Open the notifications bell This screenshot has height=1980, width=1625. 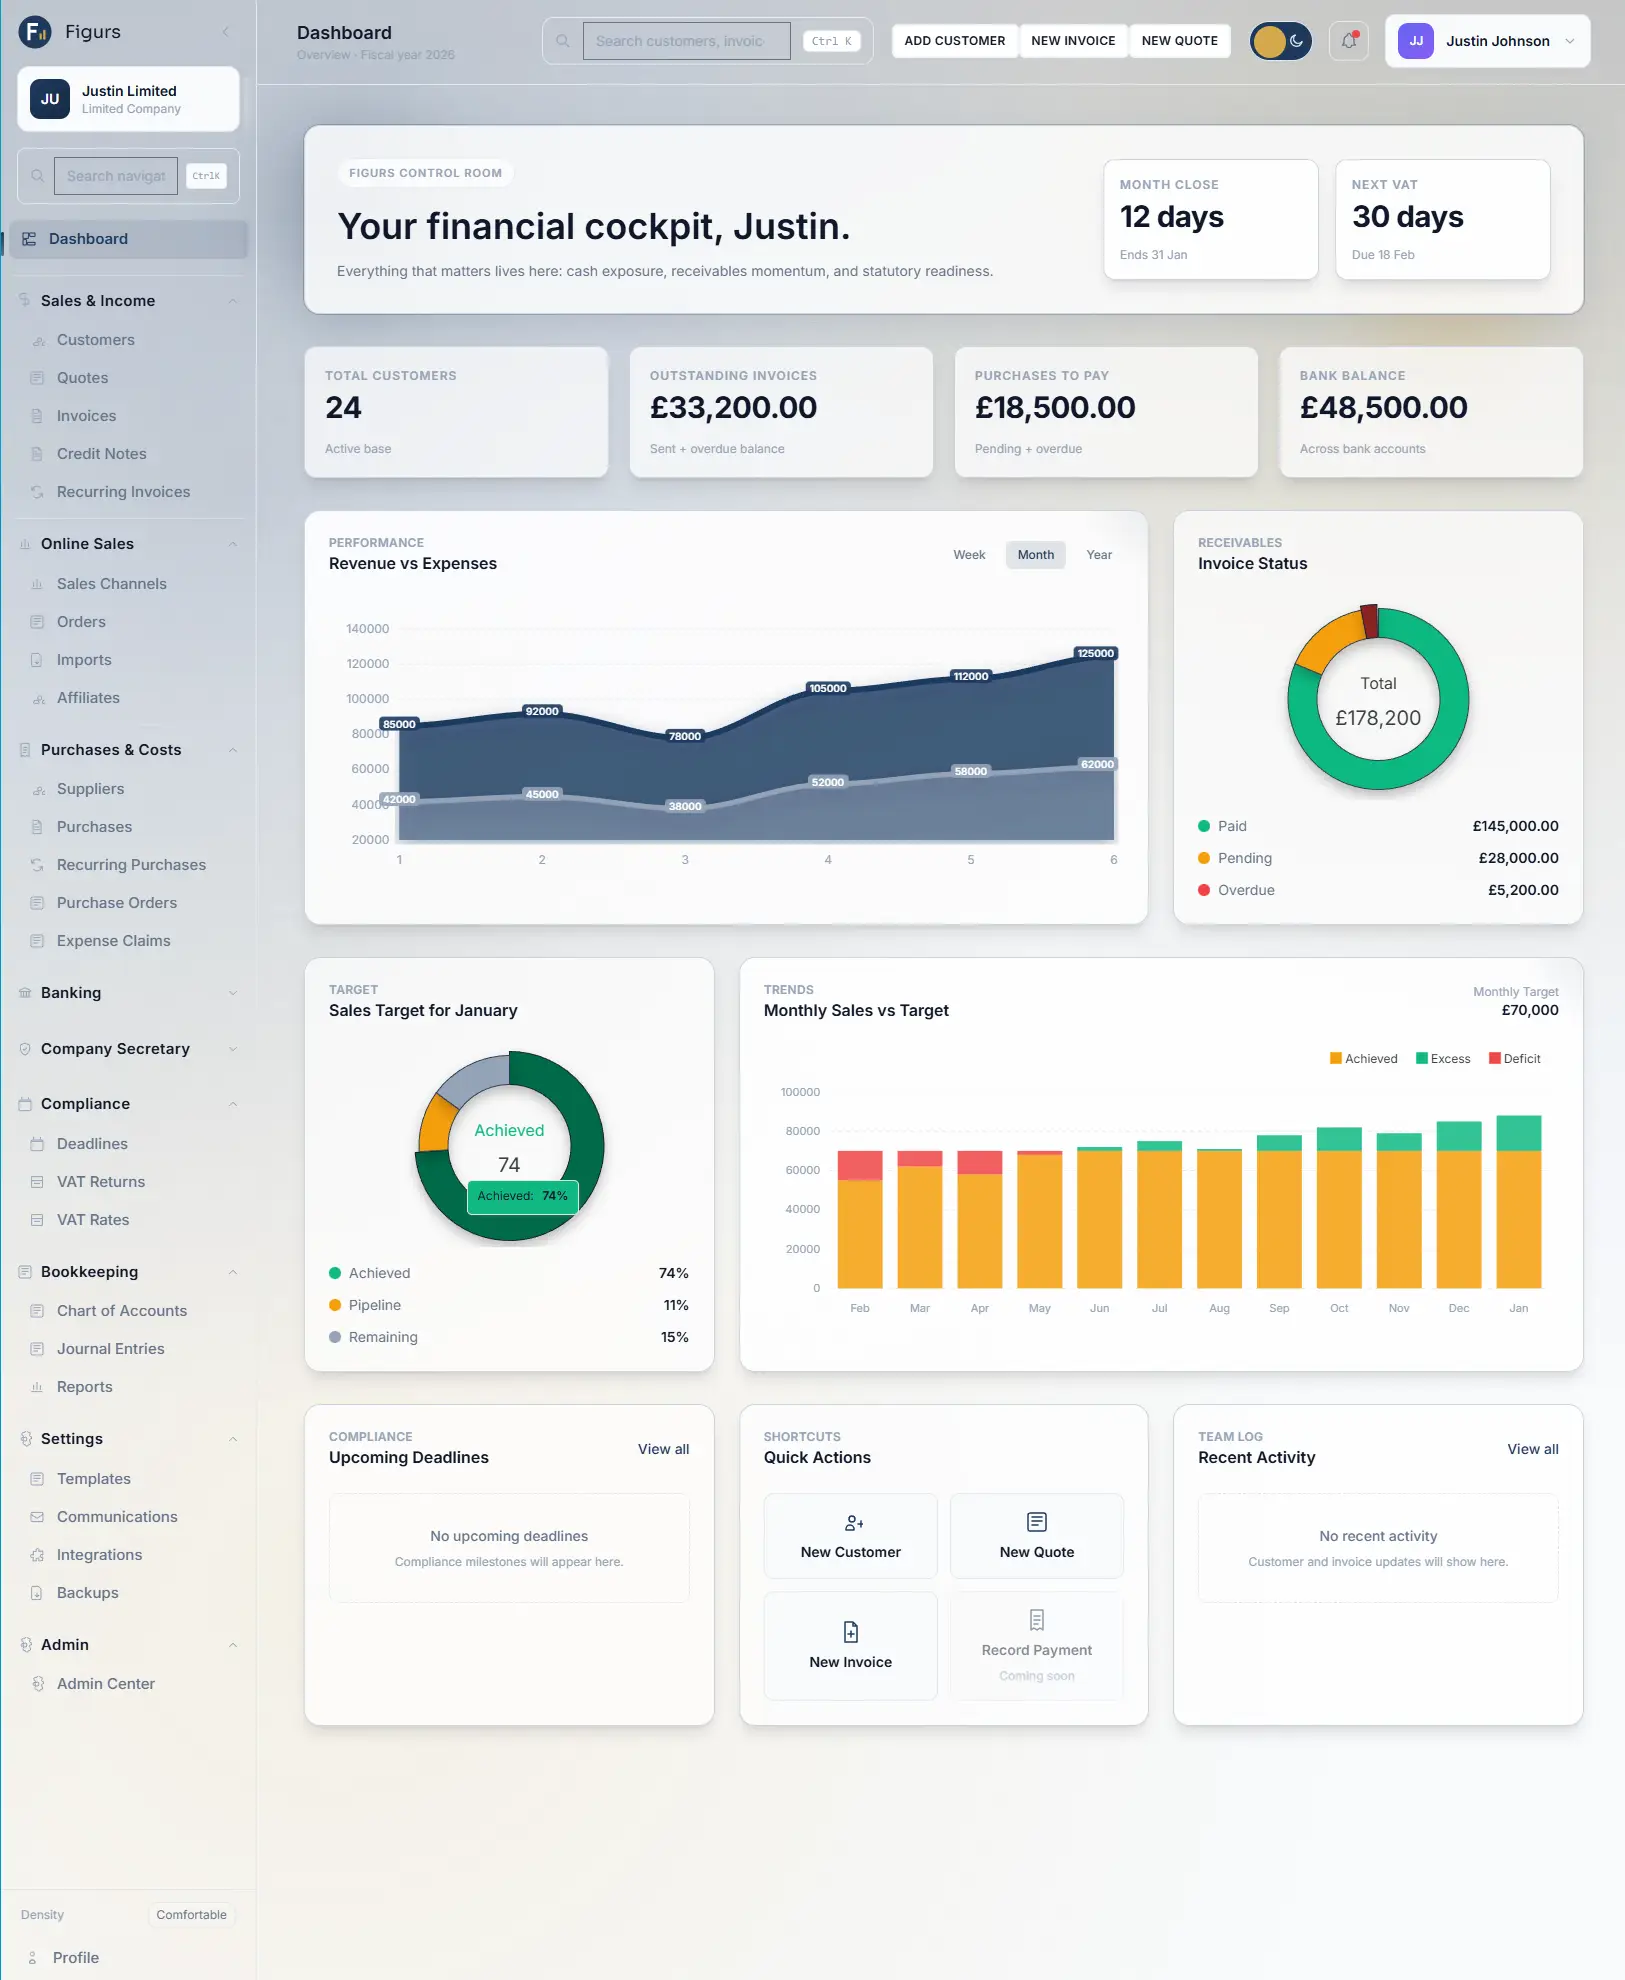1348,40
